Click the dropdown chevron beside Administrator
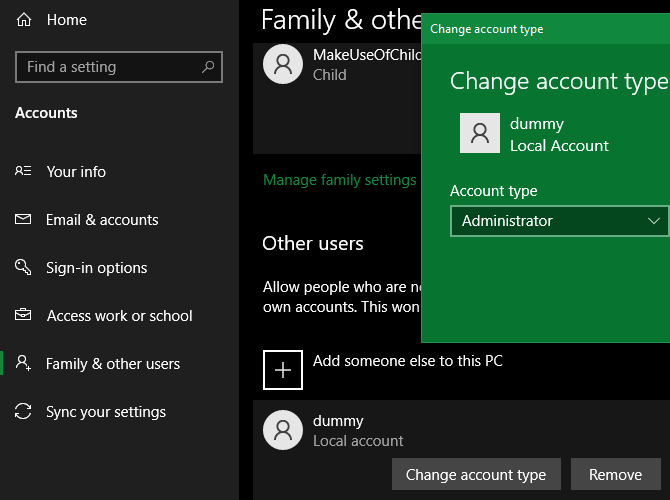Image resolution: width=670 pixels, height=500 pixels. 654,221
